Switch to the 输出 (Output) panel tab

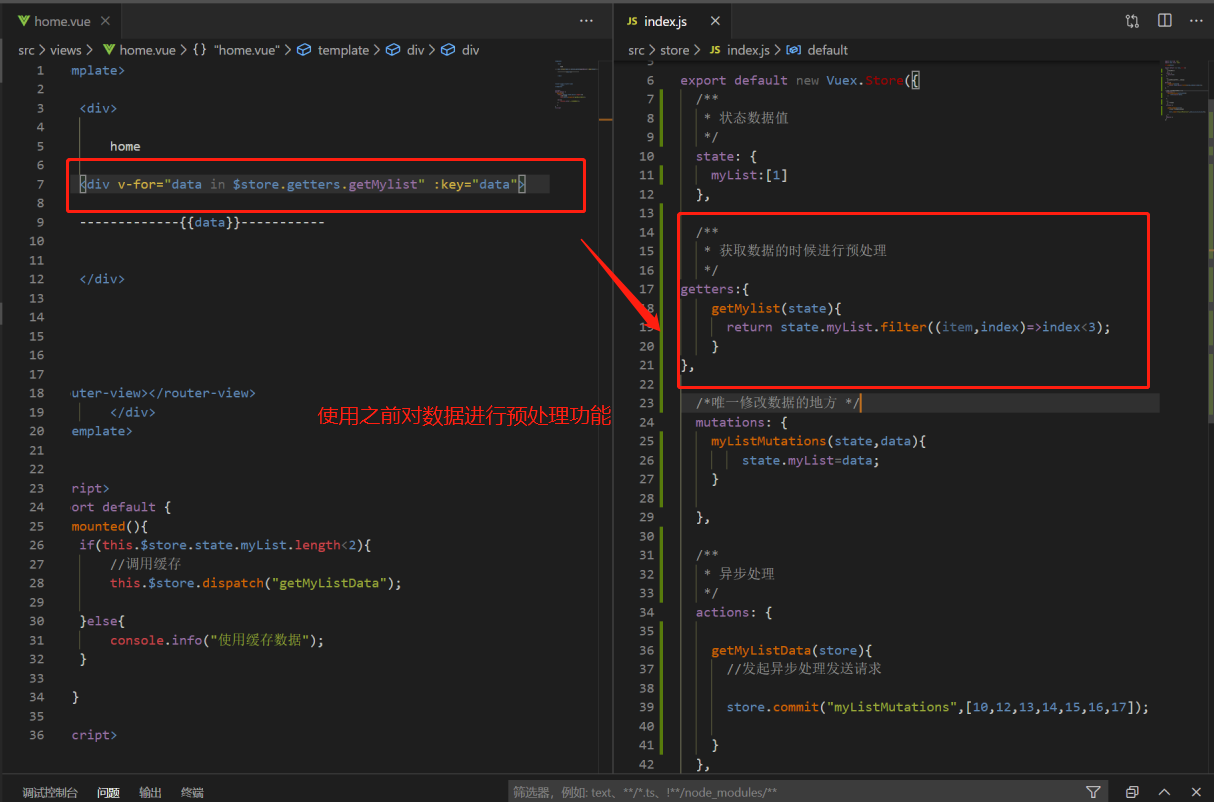150,792
